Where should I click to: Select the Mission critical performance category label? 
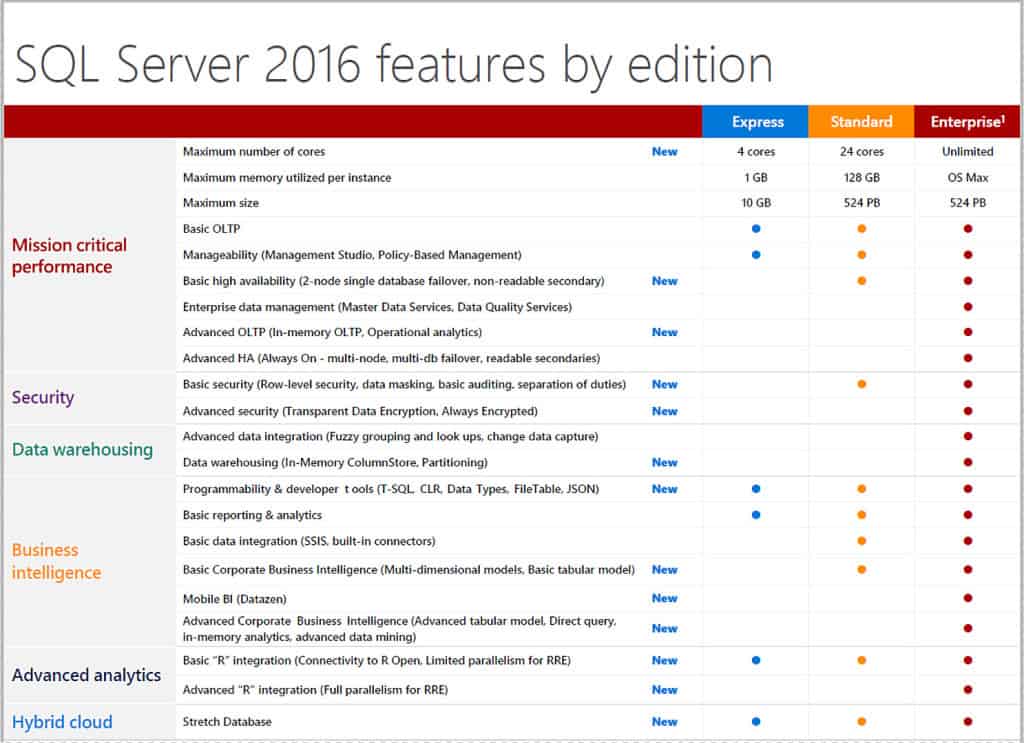pyautogui.click(x=69, y=256)
